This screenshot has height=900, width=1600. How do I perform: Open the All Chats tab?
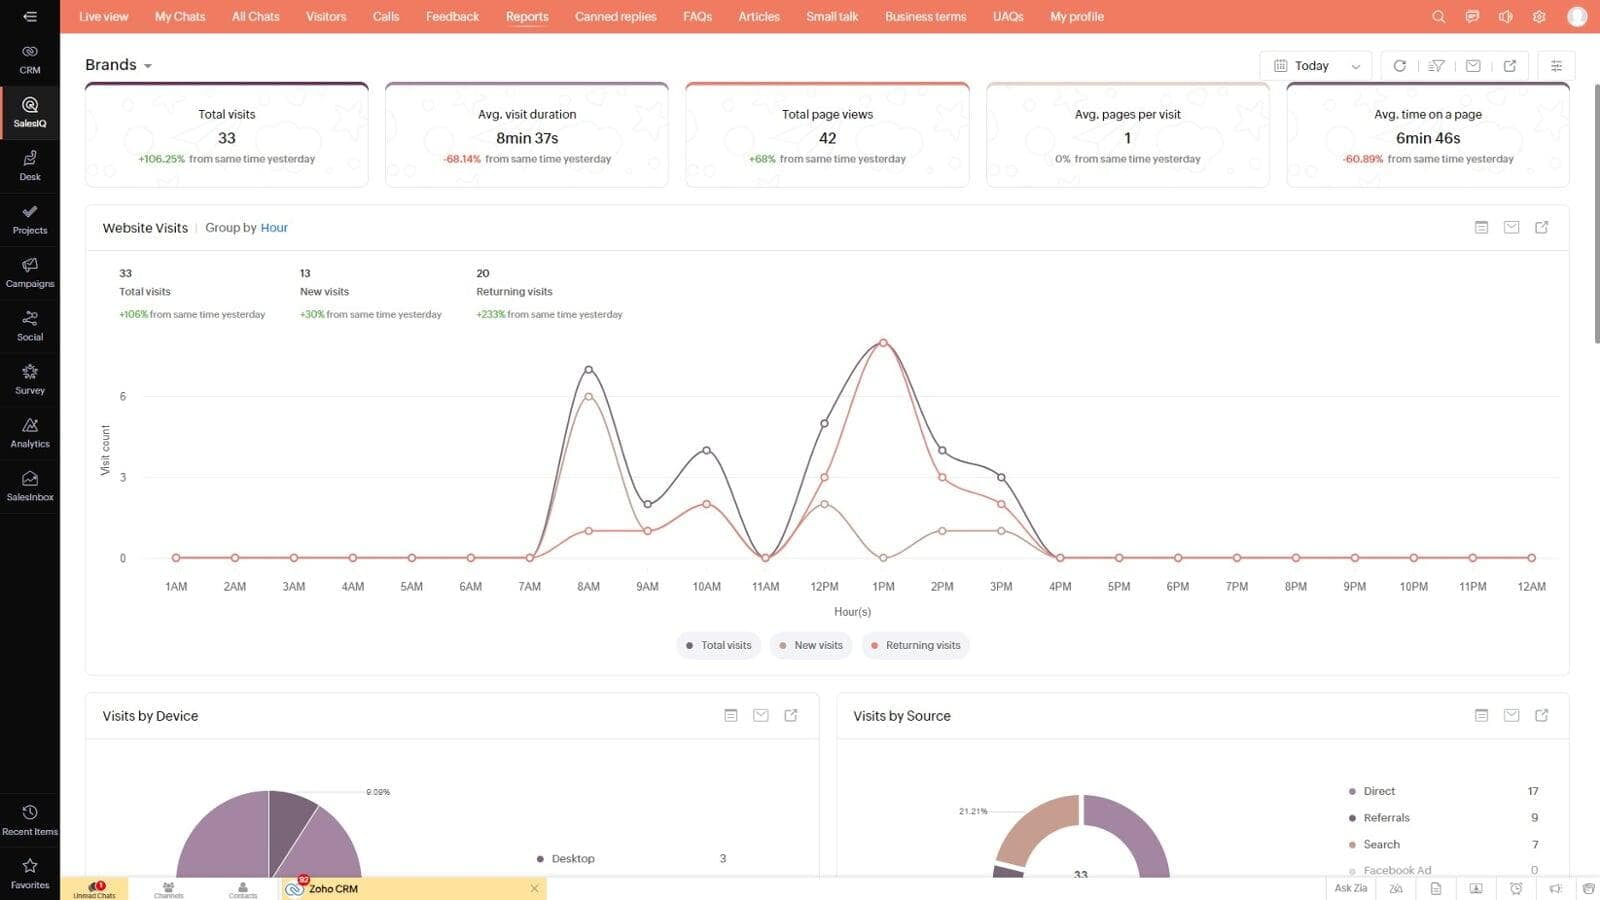(x=256, y=17)
